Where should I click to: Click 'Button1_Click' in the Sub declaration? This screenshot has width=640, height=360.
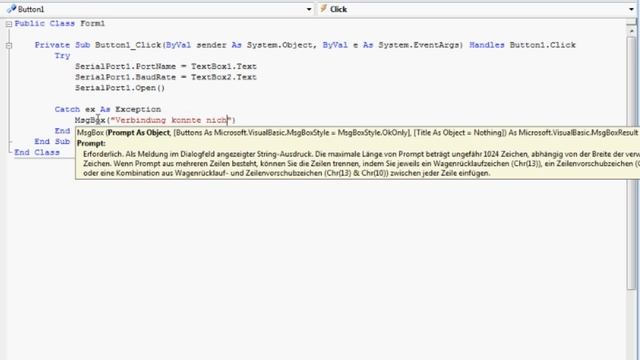click(128, 45)
